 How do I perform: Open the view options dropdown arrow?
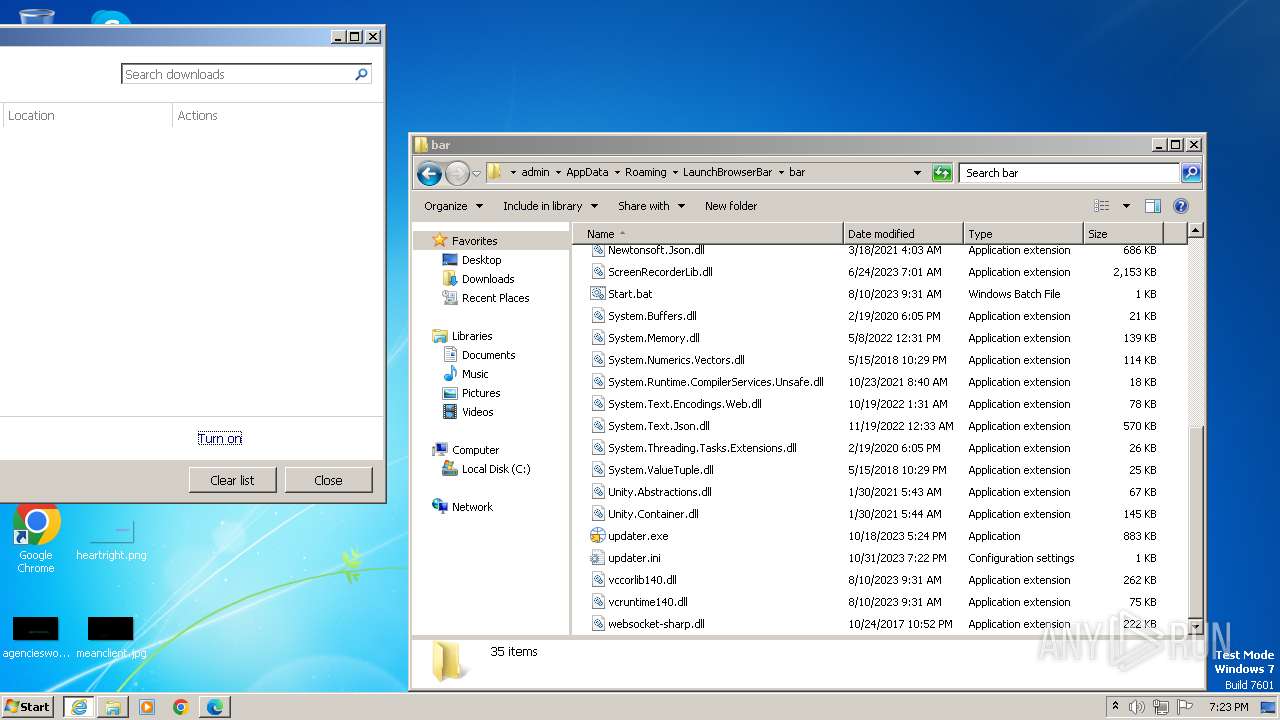coord(1126,206)
